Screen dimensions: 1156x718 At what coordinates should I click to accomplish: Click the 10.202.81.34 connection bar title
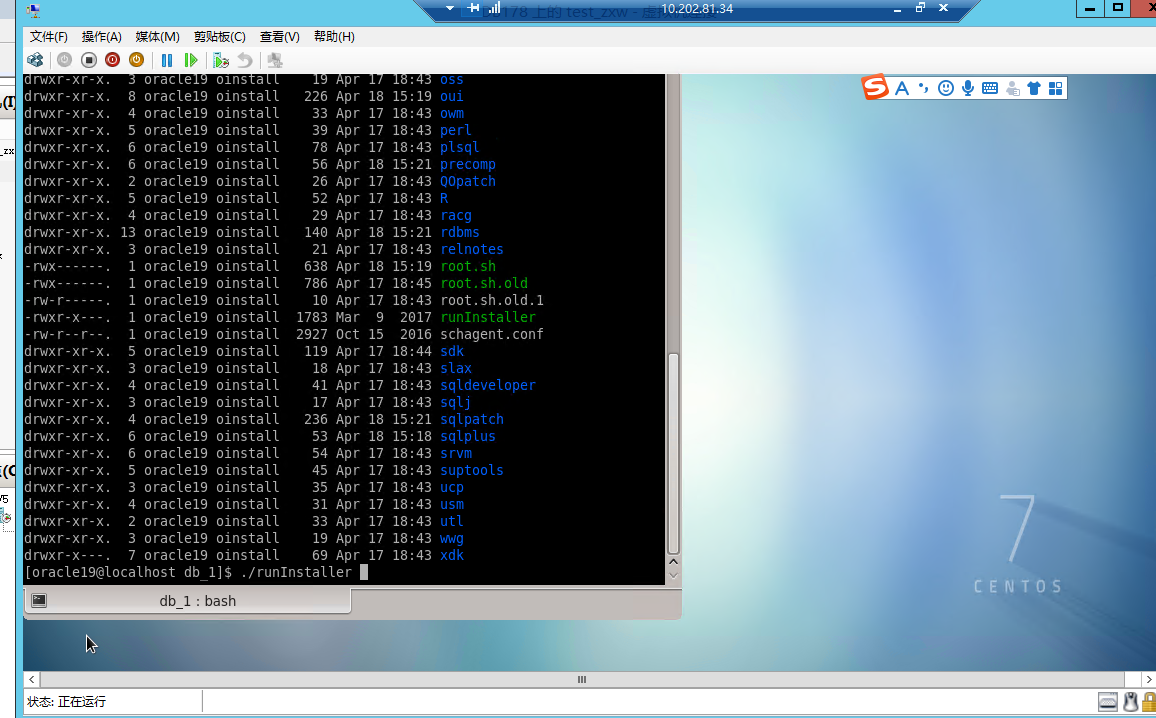697,9
